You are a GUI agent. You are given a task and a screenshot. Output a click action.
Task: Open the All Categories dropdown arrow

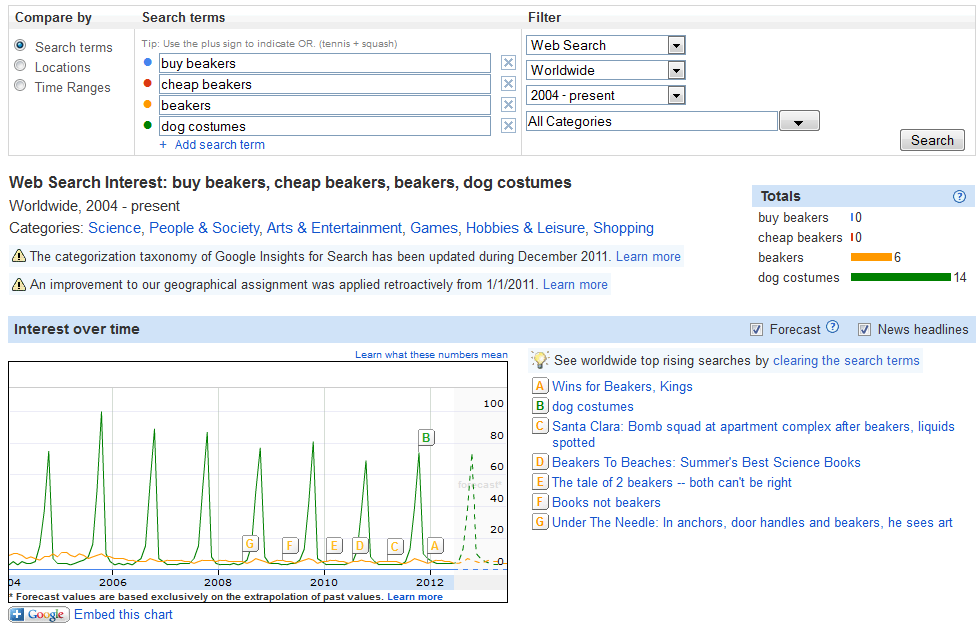pyautogui.click(x=799, y=121)
